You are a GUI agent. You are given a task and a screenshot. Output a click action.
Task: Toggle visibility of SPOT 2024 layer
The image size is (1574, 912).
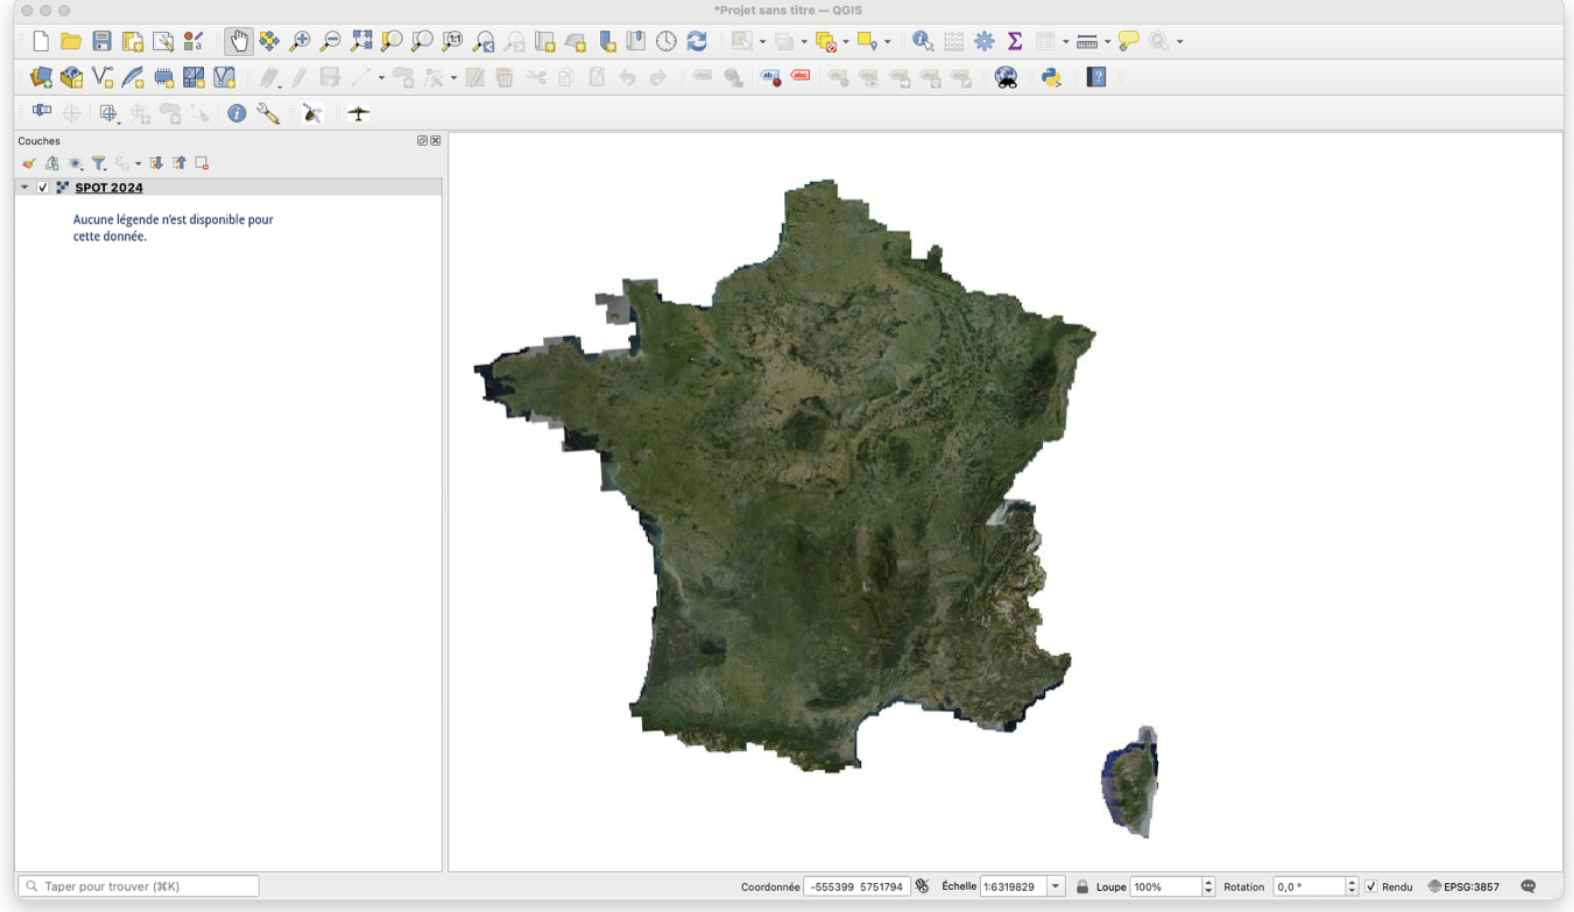[43, 187]
